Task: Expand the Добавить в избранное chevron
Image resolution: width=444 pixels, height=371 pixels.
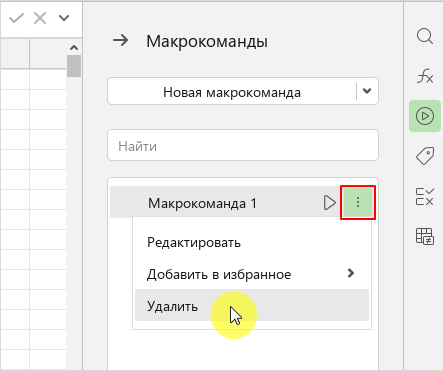Action: (x=350, y=273)
